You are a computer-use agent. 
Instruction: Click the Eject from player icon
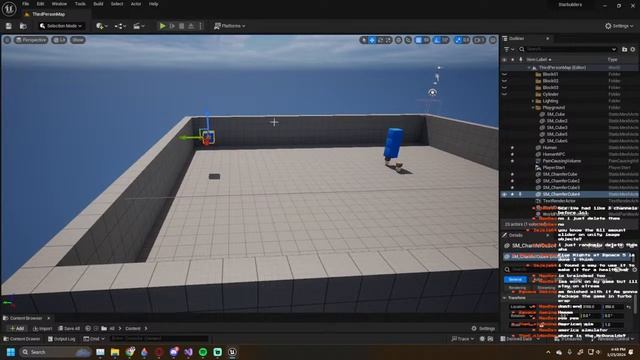pos(191,26)
